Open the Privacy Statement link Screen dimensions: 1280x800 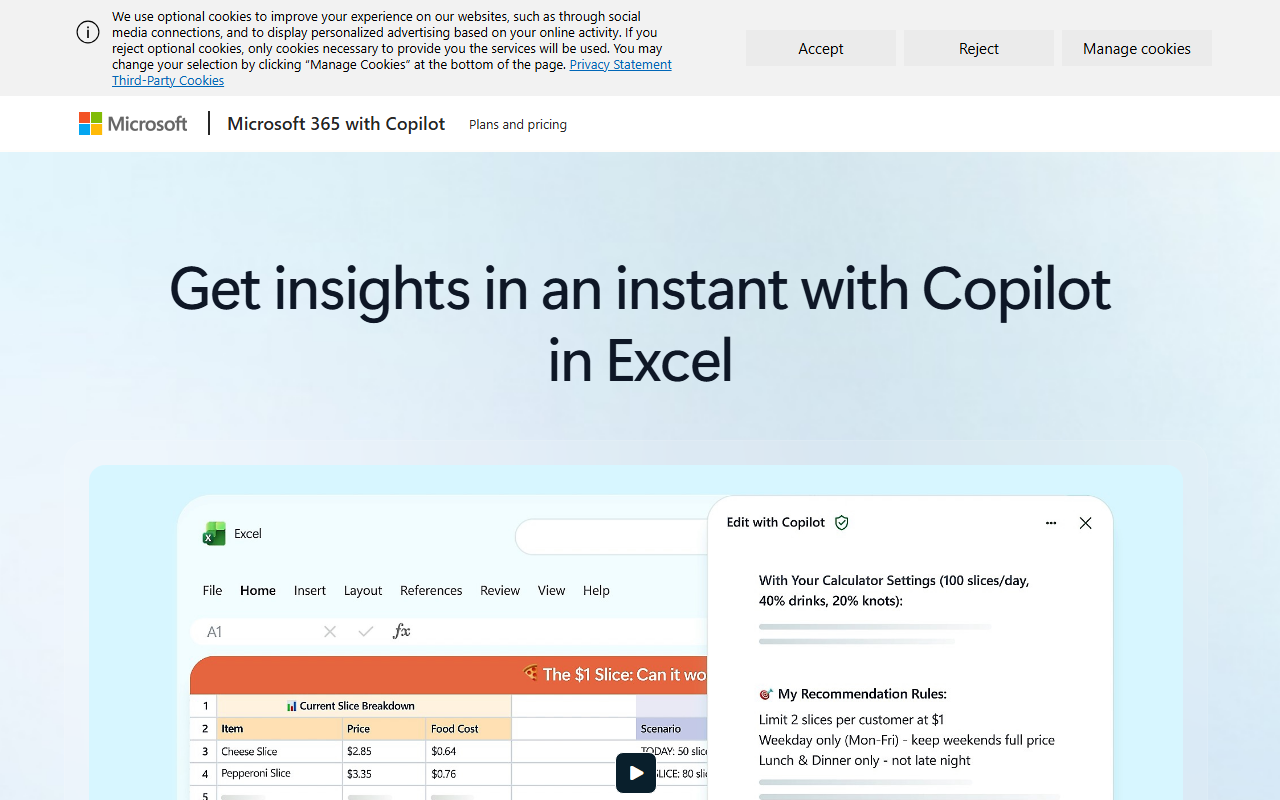(620, 64)
